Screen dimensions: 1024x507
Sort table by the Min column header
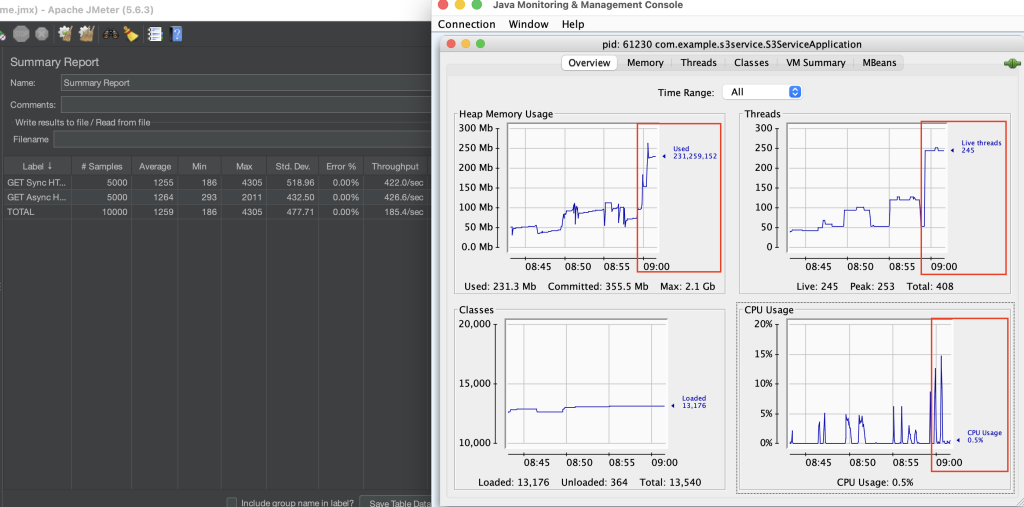click(x=199, y=167)
